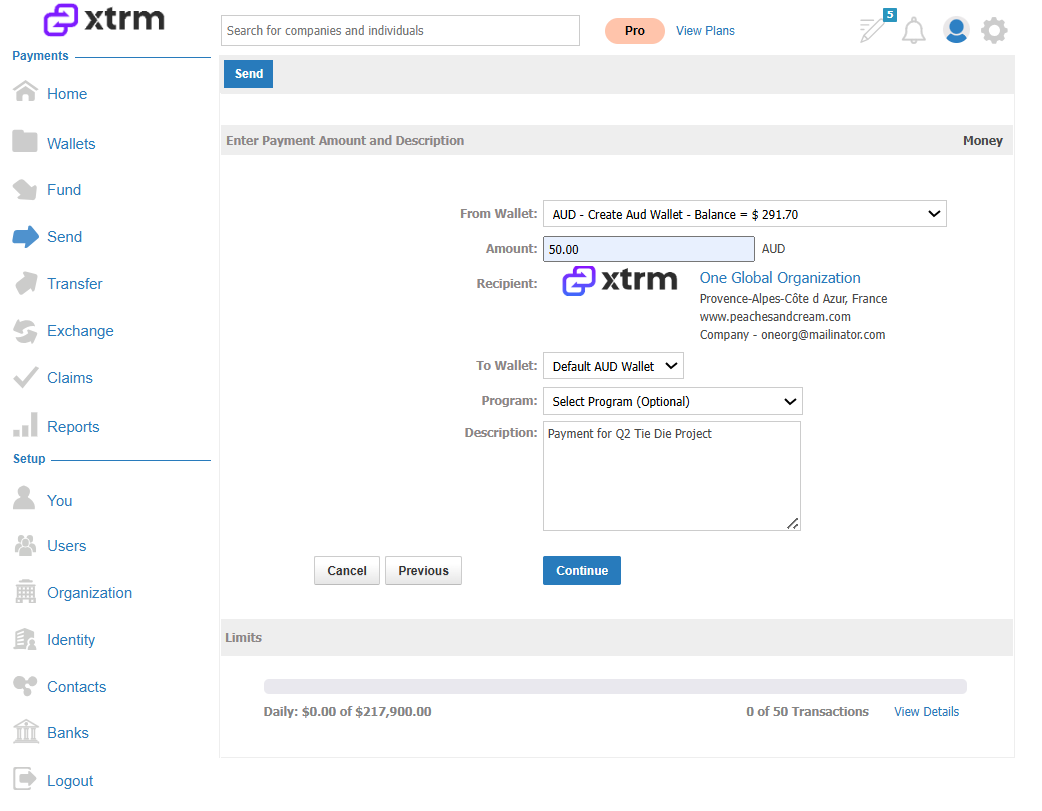Go to Home in the sidebar
1042x811 pixels.
67,94
